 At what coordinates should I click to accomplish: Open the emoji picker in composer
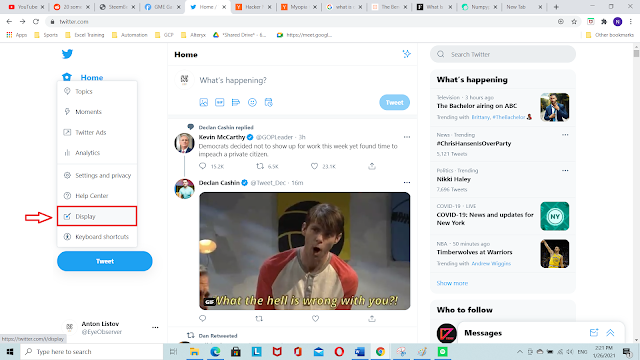(x=252, y=102)
